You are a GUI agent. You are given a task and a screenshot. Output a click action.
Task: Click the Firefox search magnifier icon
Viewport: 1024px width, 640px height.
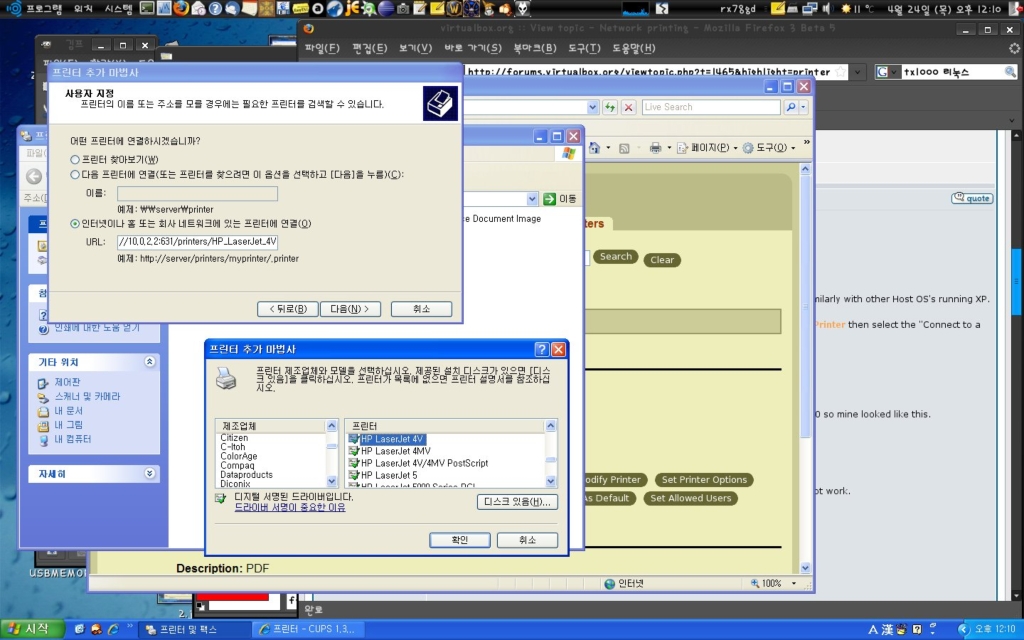(x=1010, y=72)
